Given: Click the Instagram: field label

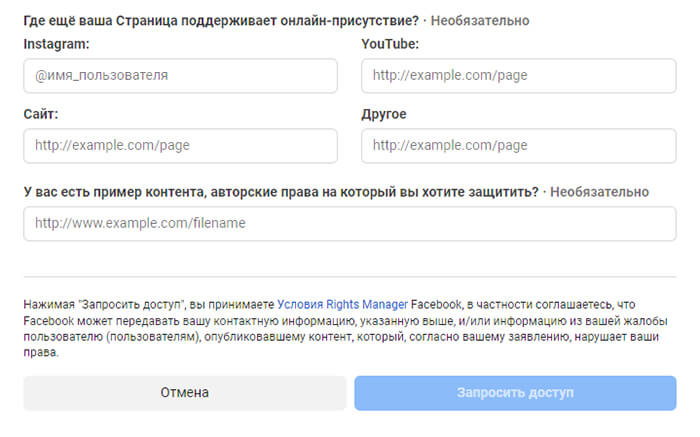Looking at the screenshot, I should pos(56,44).
